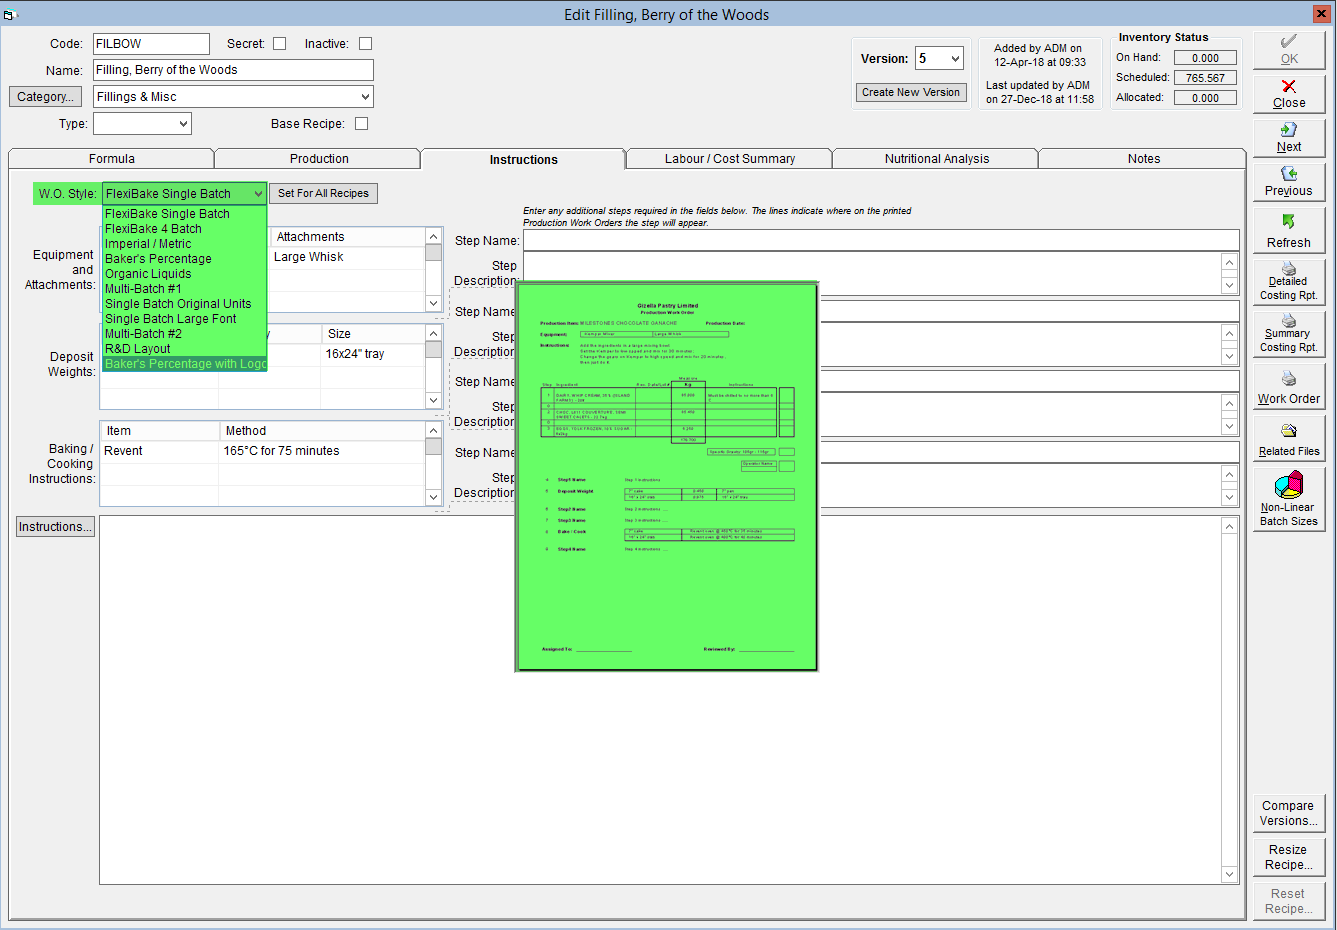The image size is (1337, 930).
Task: Open Nutritional Analysis tab
Action: 936,159
